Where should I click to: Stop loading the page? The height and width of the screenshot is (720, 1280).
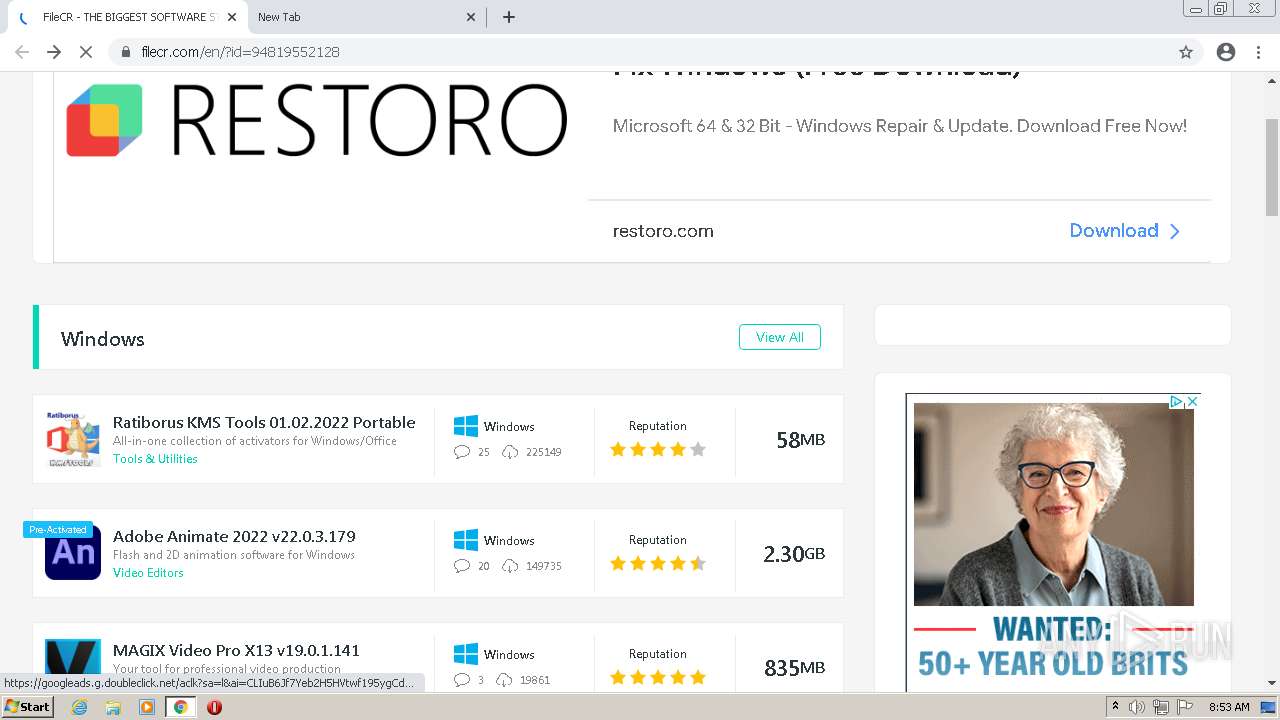[x=86, y=52]
